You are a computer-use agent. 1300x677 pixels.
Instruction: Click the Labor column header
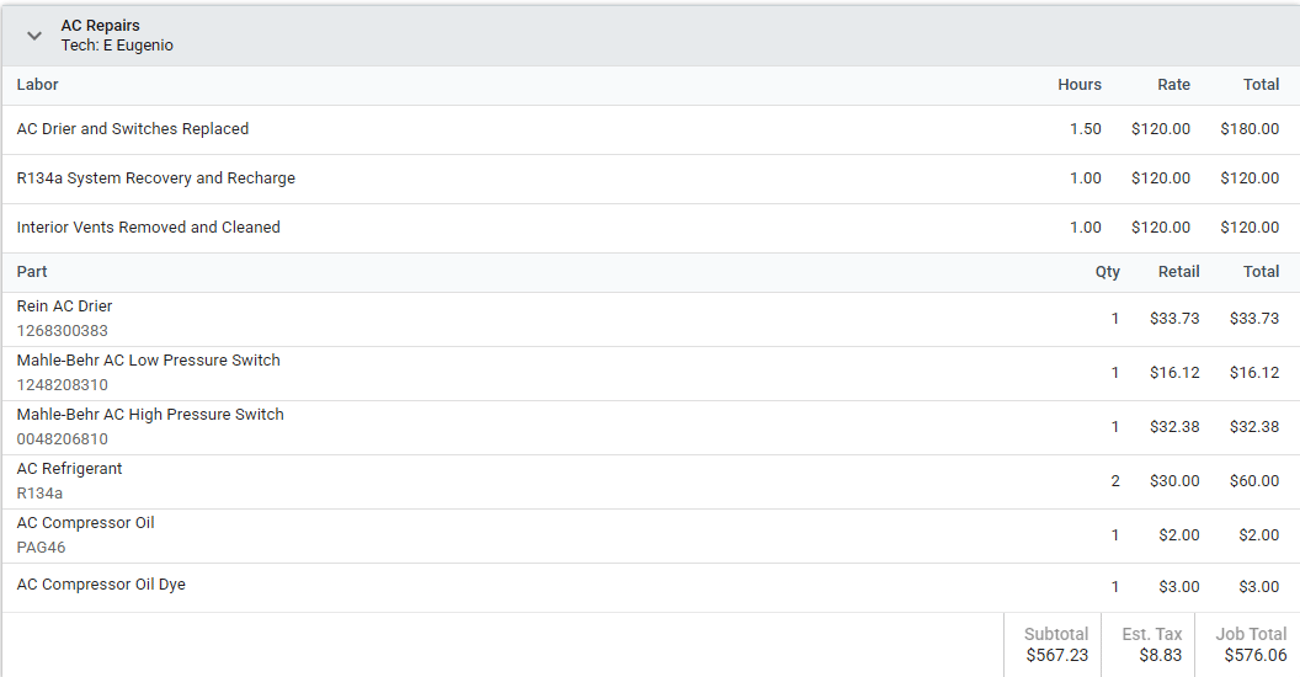(38, 85)
